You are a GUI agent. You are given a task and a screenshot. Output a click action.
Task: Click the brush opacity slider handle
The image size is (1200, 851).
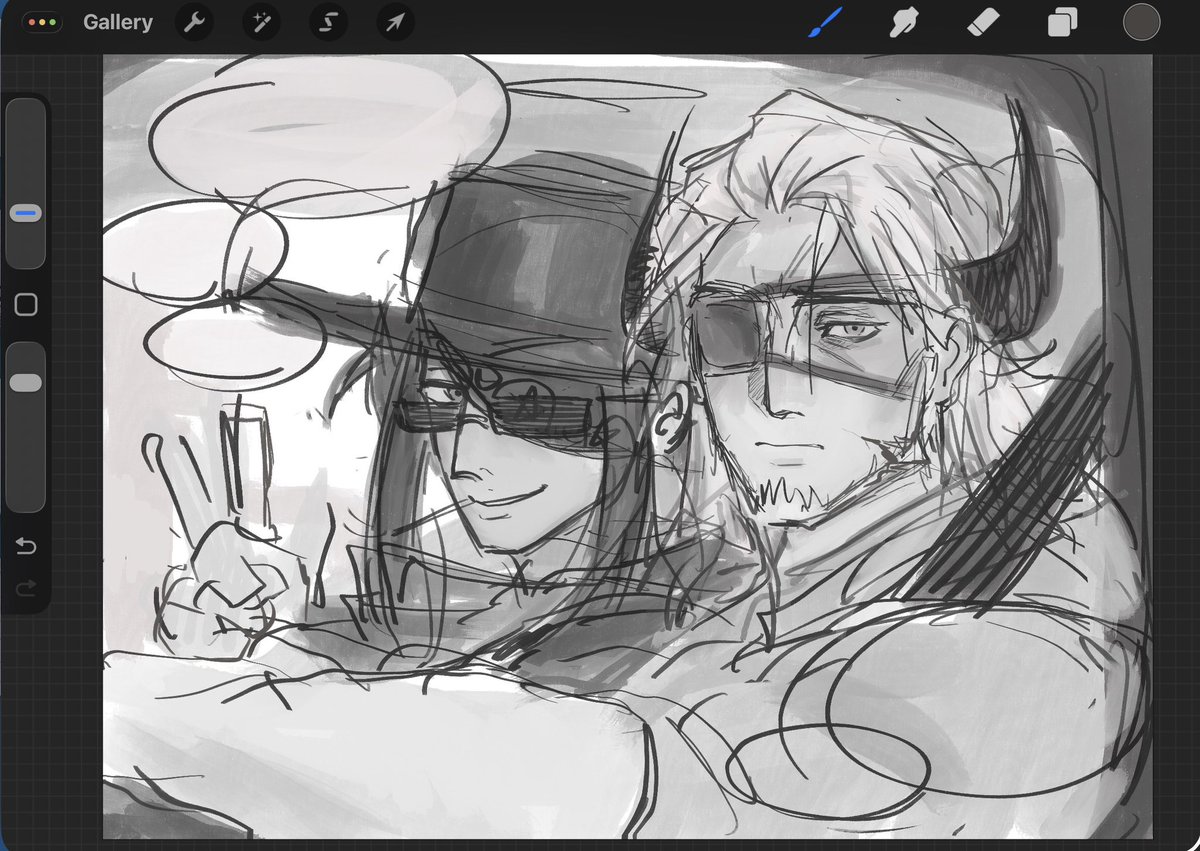(26, 383)
